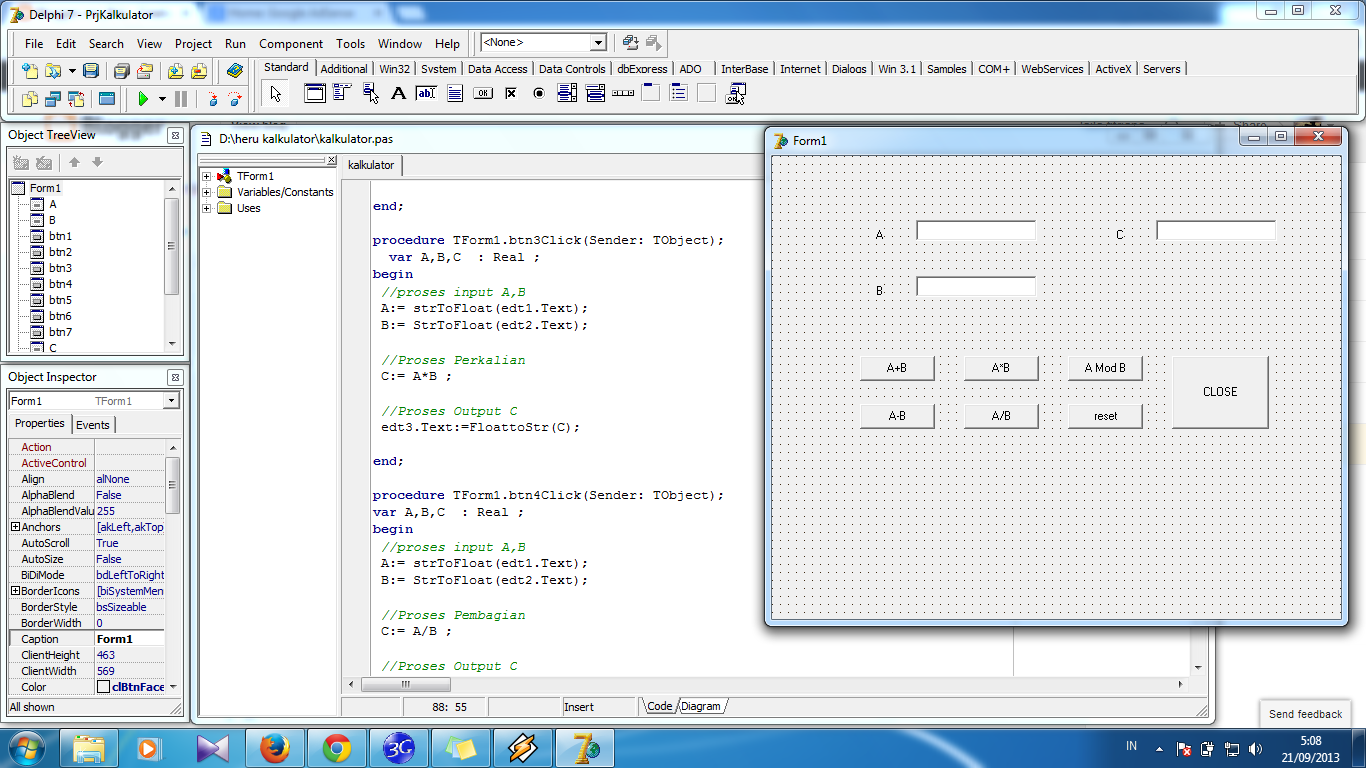Pick the Edit component from the palette
Screen dimensions: 1366x768
coord(427,94)
